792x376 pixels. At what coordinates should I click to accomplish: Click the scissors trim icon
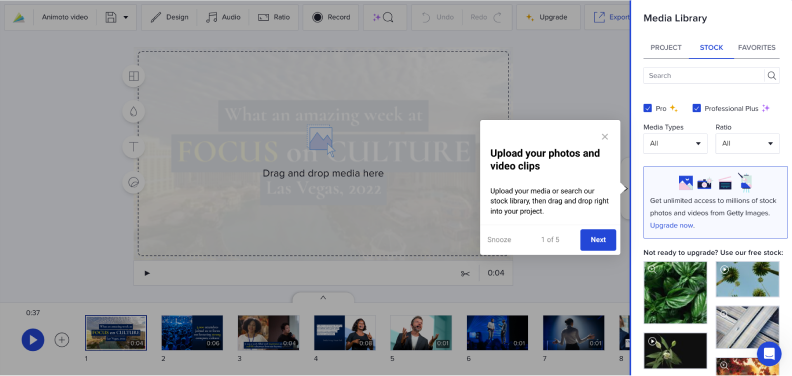tap(465, 273)
